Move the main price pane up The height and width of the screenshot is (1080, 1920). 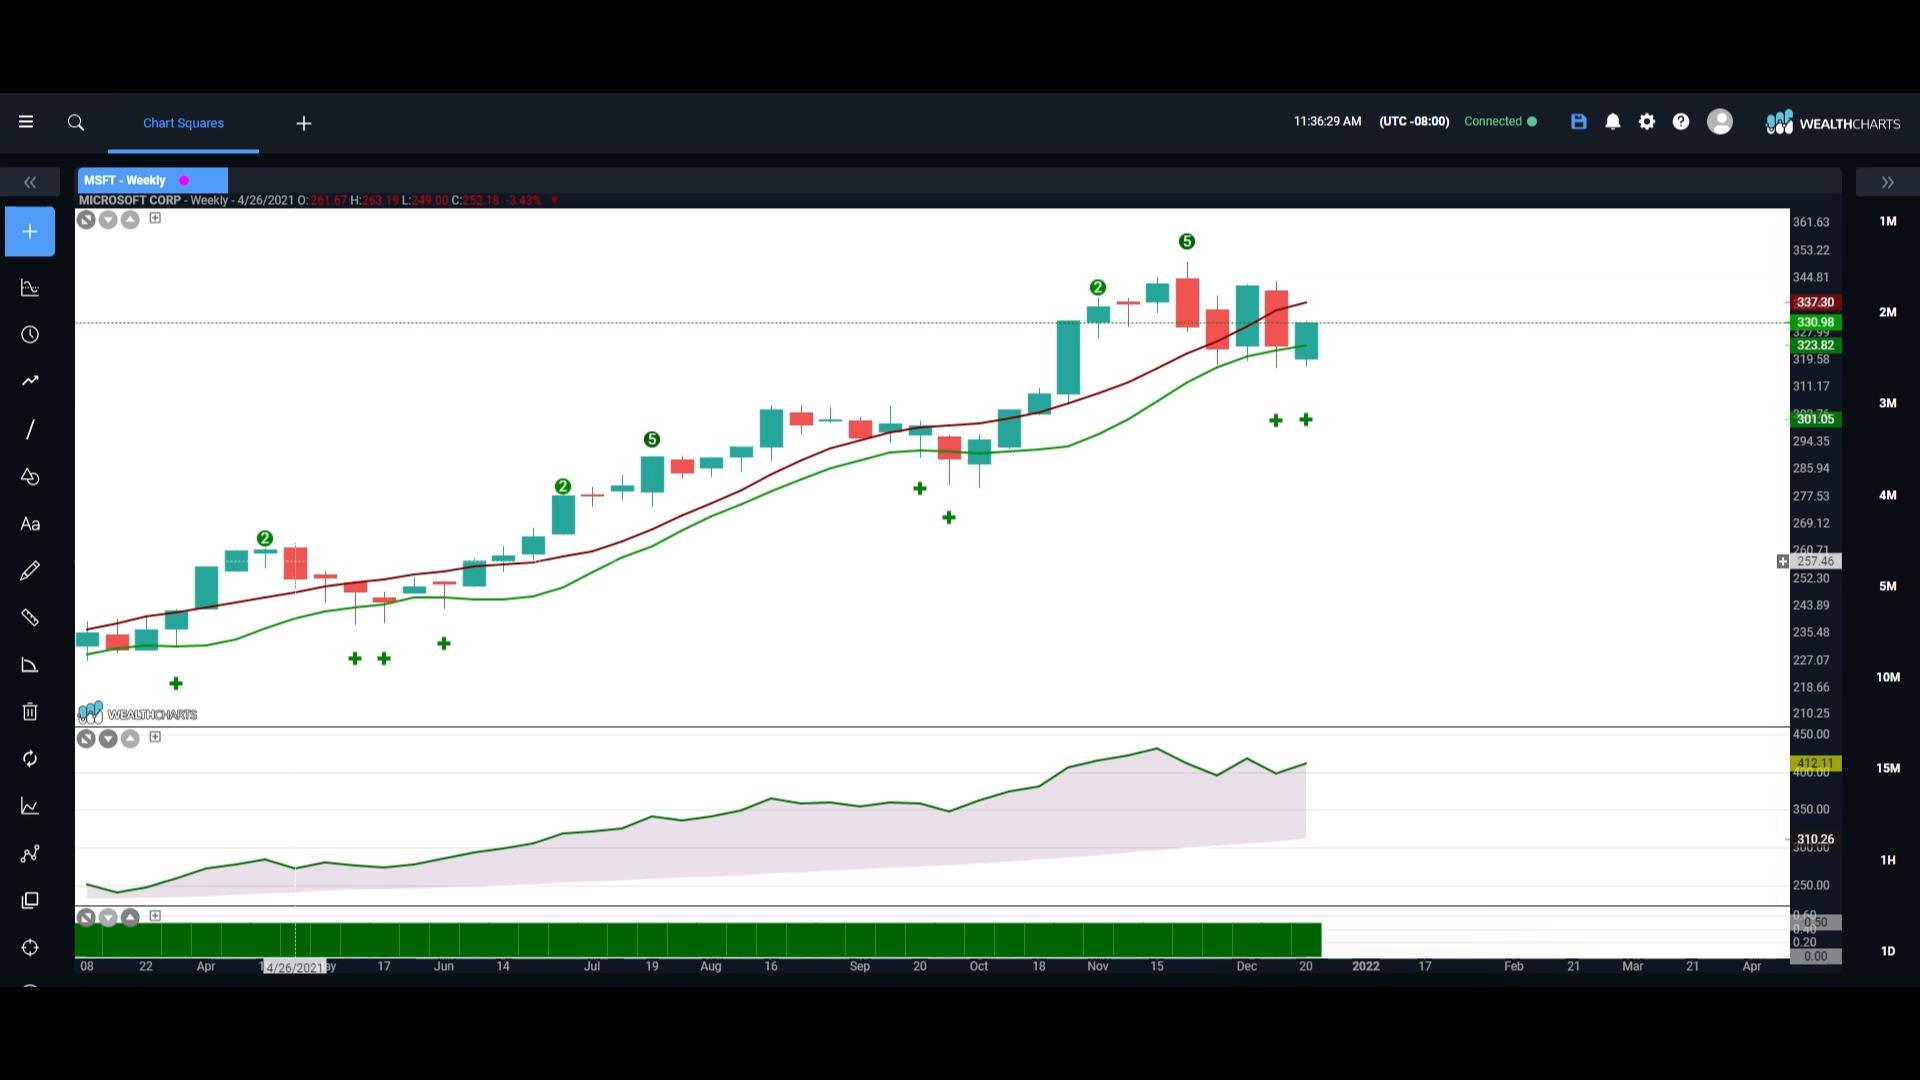130,220
